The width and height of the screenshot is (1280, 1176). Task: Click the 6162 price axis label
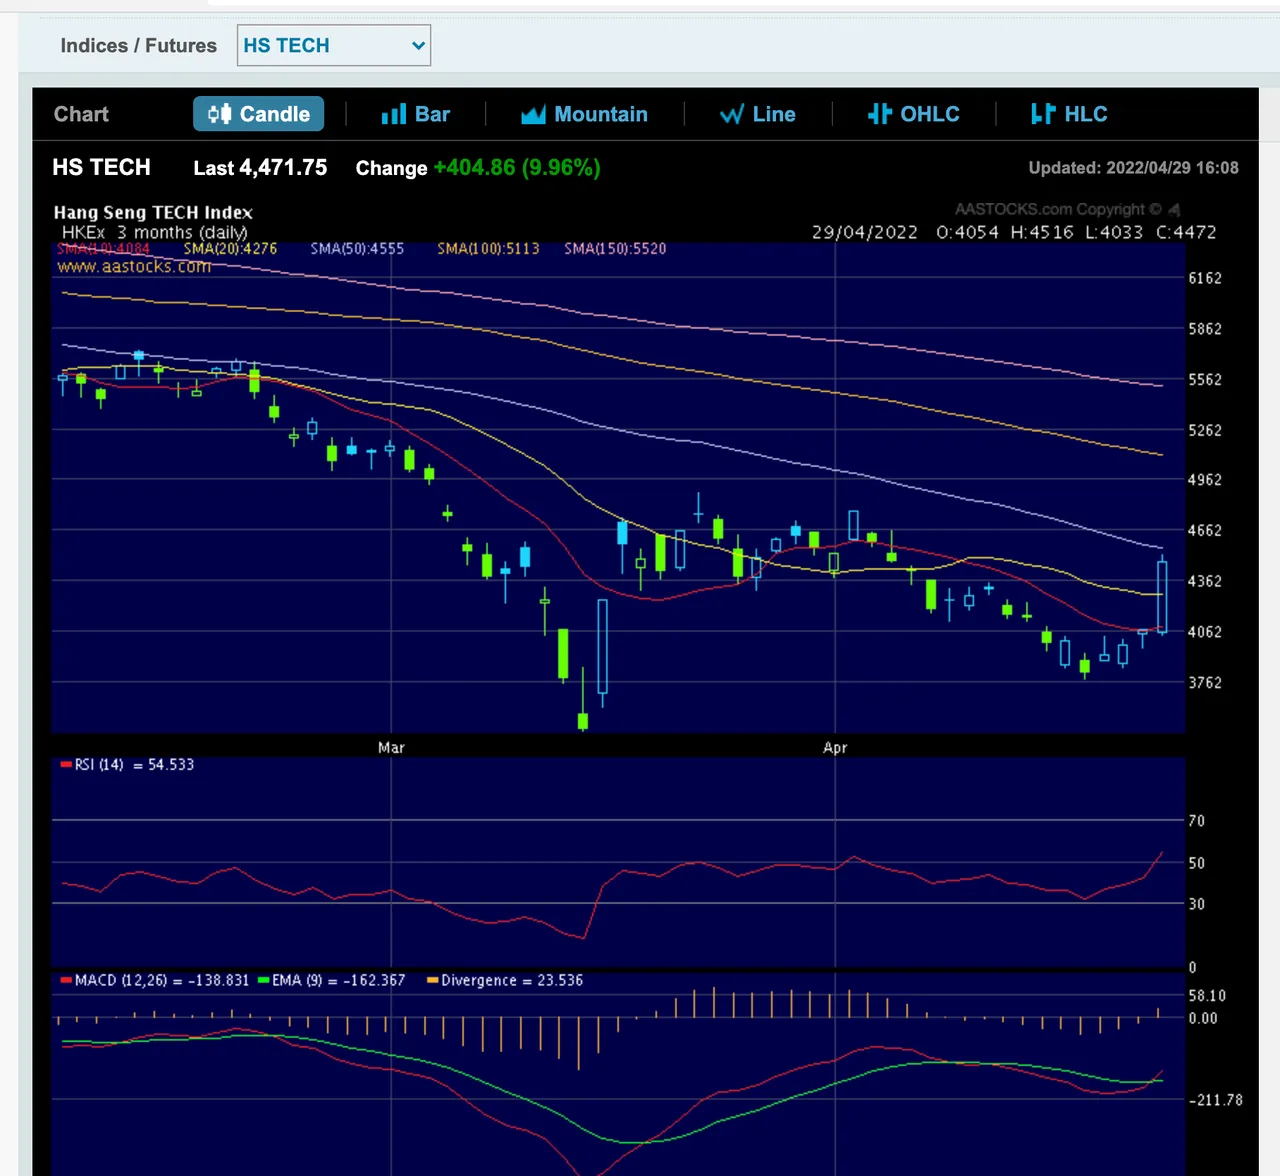[1205, 278]
